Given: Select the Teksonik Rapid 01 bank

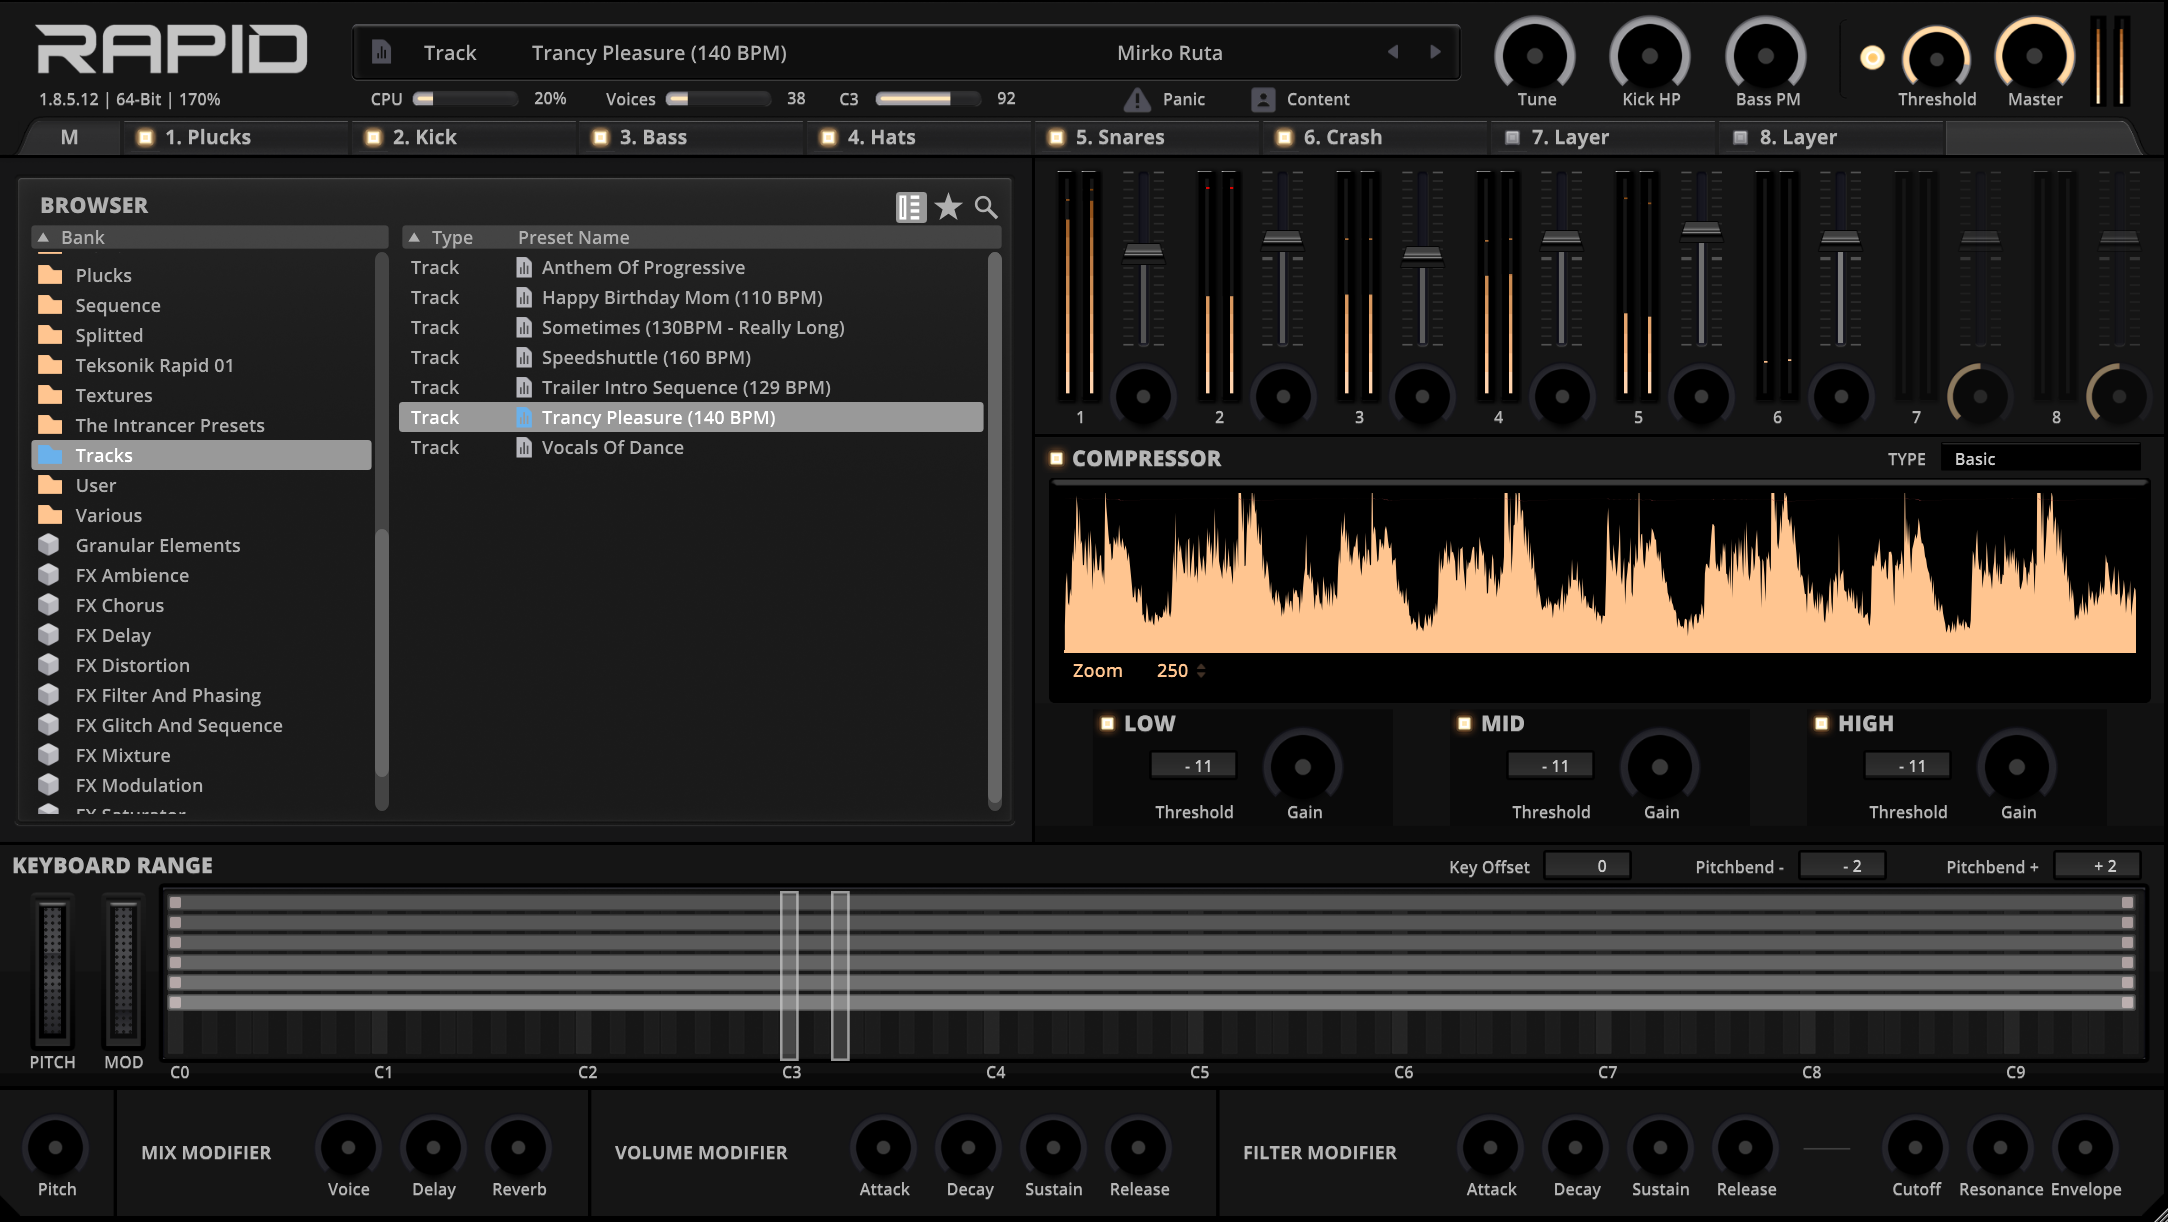Looking at the screenshot, I should 201,365.
